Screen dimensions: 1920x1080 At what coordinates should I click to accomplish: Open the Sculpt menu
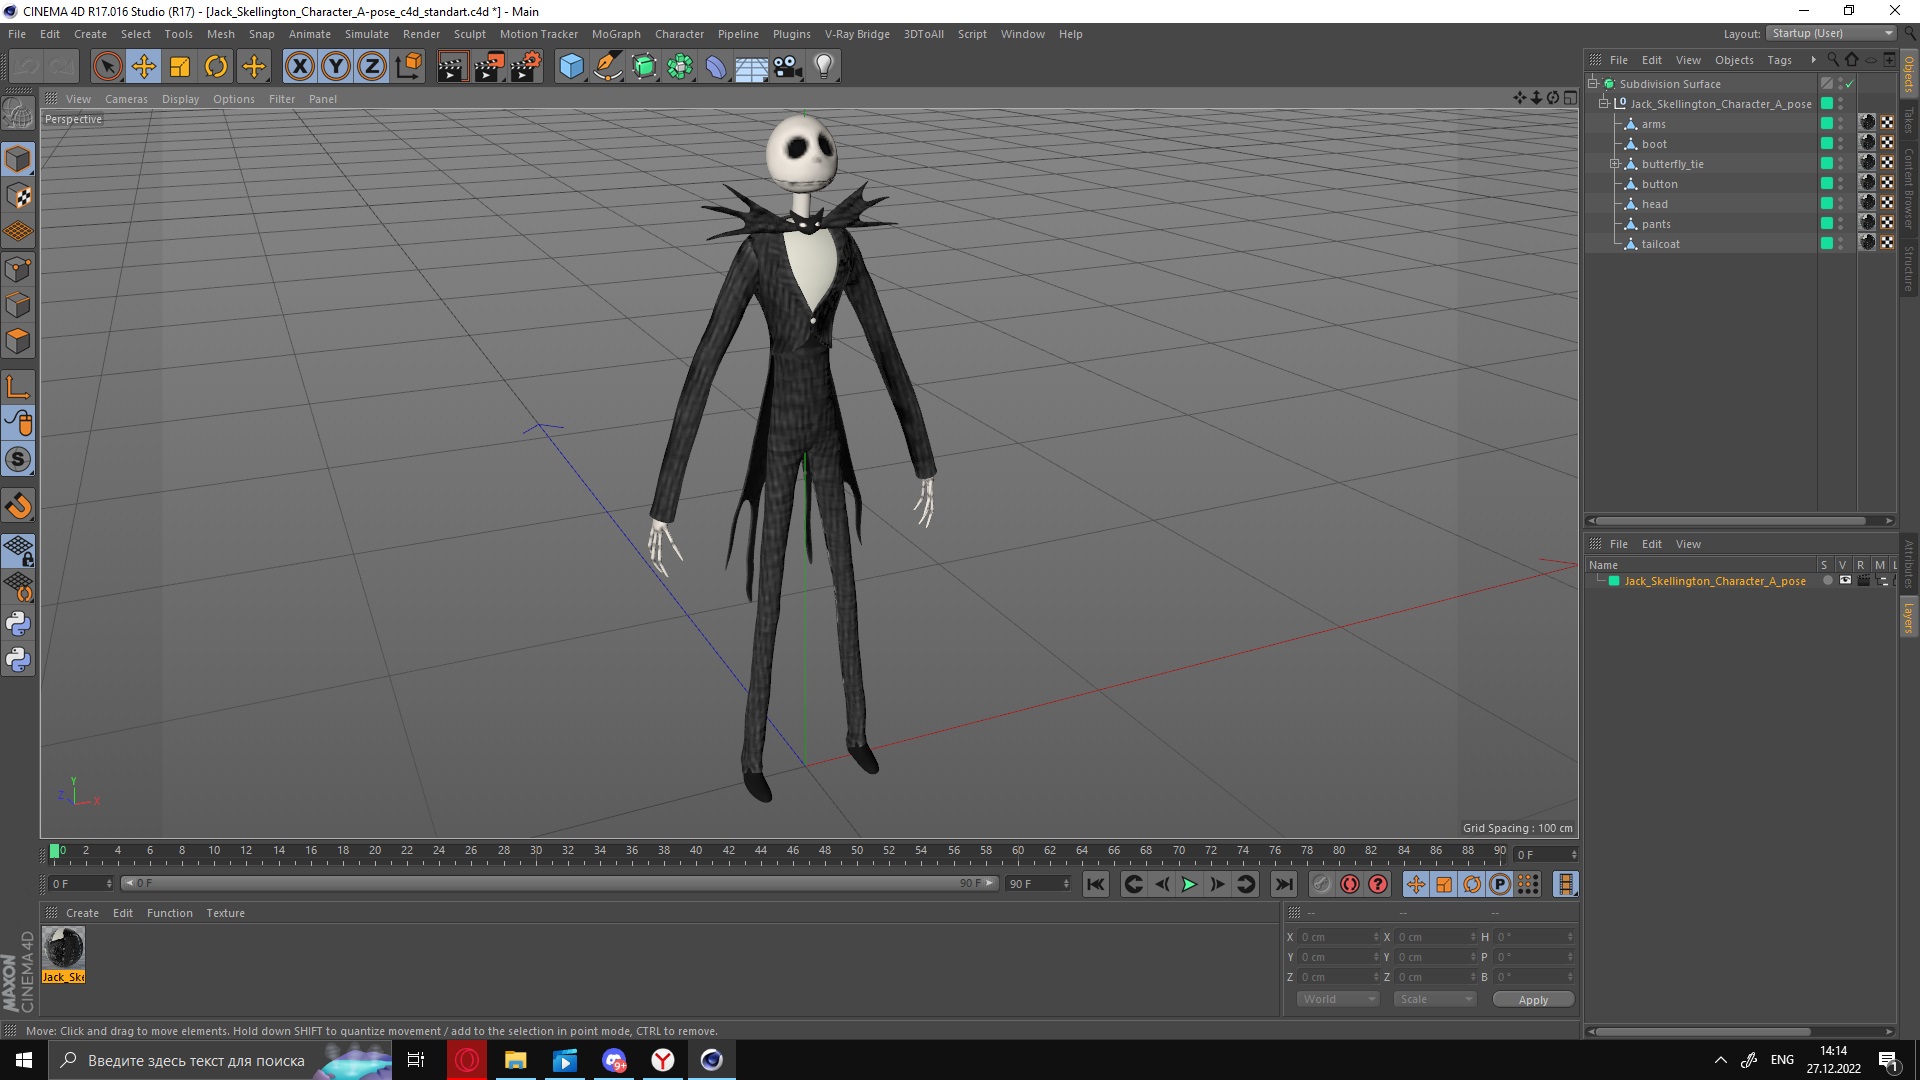coord(469,34)
